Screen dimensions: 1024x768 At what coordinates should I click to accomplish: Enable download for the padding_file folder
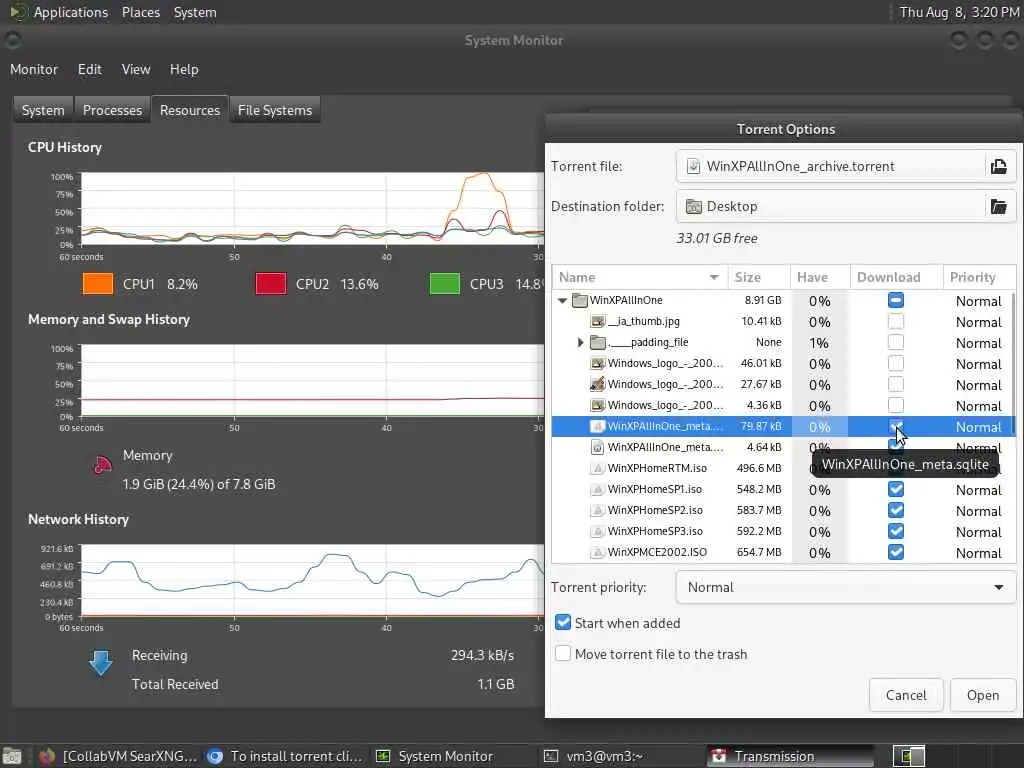(896, 342)
